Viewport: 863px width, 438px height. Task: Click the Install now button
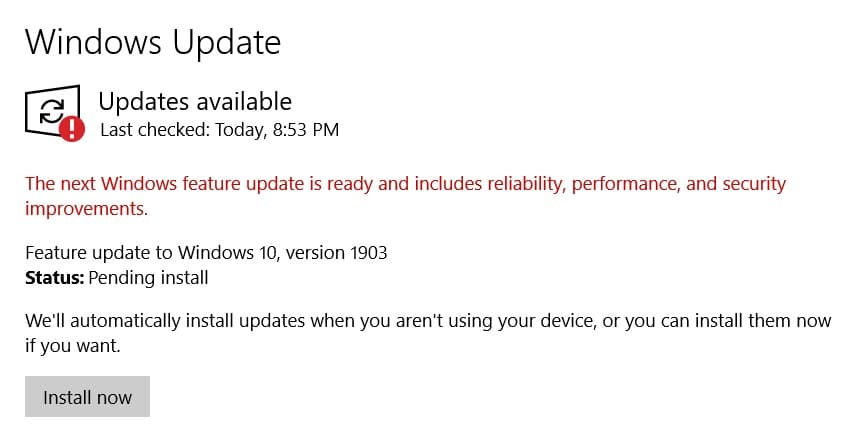pos(87,397)
